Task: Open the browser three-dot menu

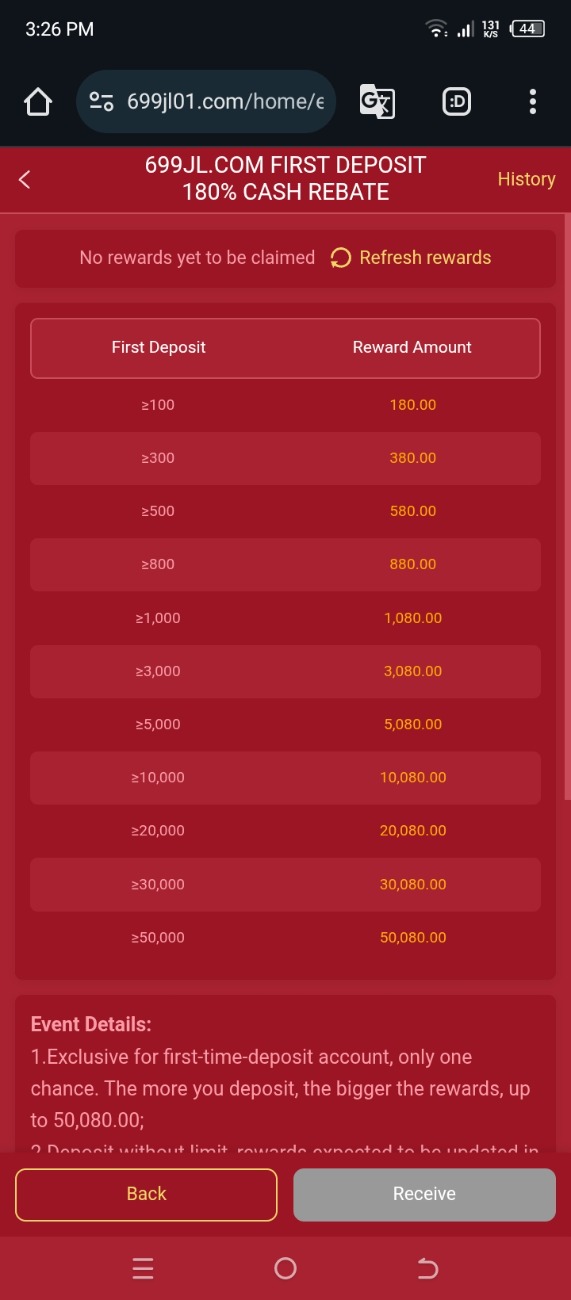Action: 532,102
